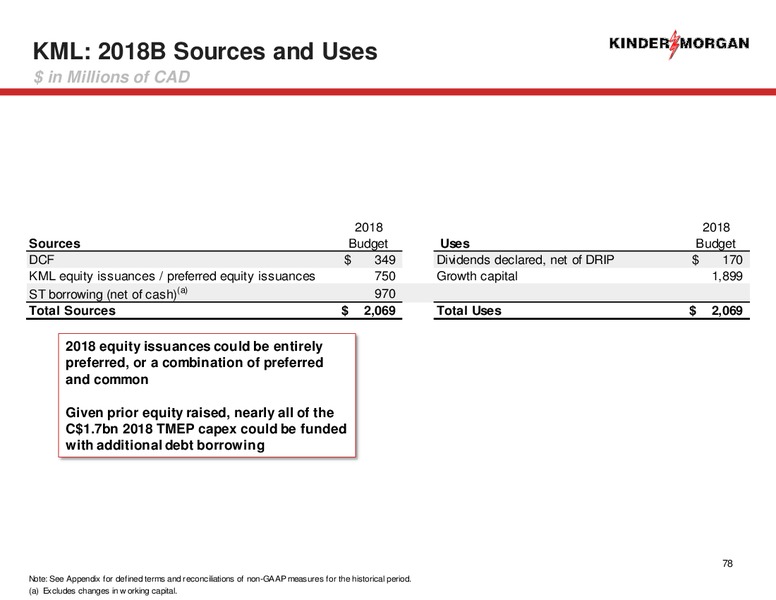Screen dimensions: 776x600
Task: Click callout paragraph starting 'Given prior equity raised'
Action: [206, 429]
